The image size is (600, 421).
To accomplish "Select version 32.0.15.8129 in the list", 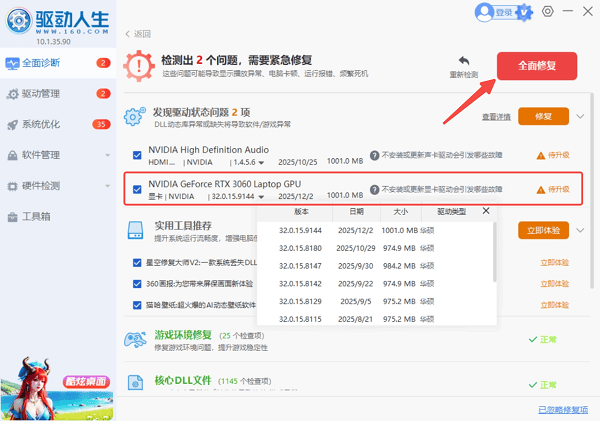I will click(375, 302).
